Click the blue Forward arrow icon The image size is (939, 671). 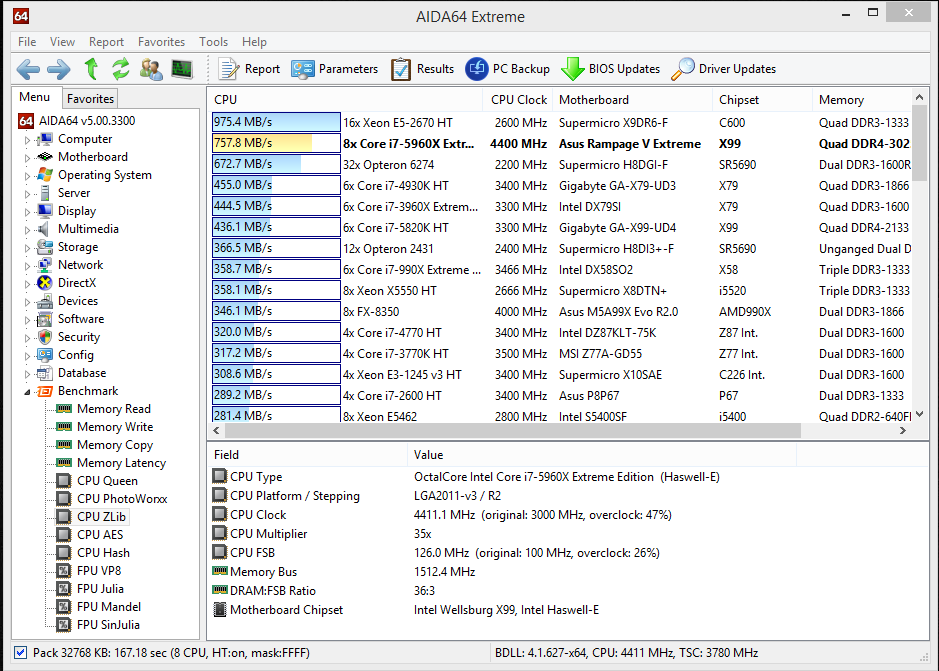58,69
